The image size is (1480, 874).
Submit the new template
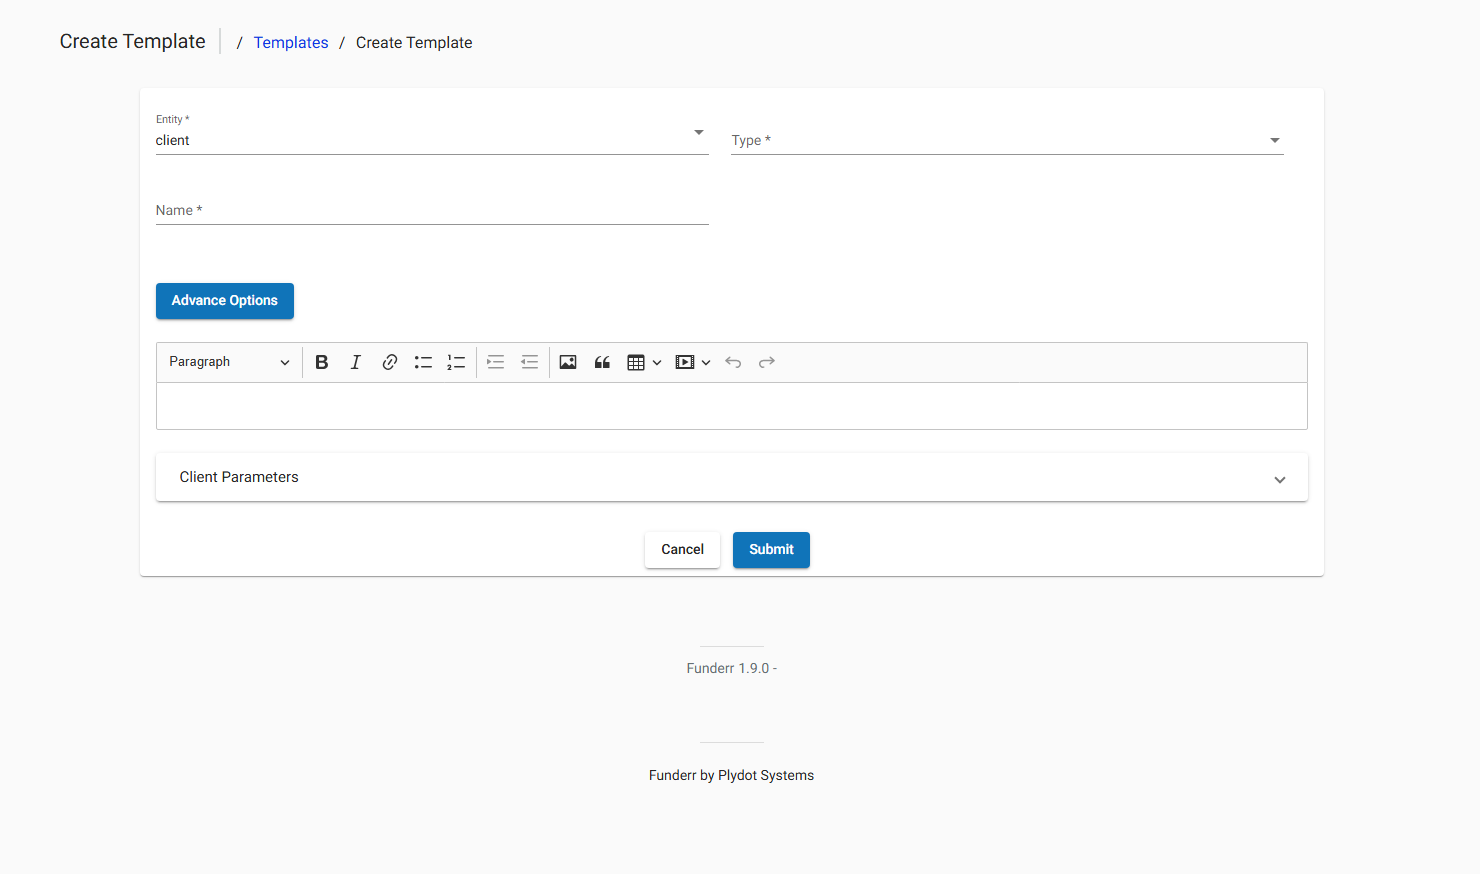point(770,549)
